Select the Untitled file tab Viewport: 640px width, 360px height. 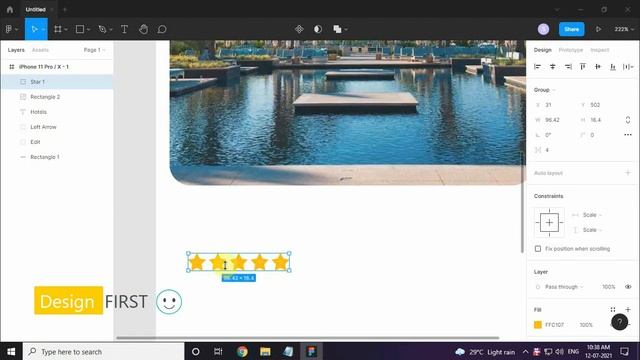(36, 9)
